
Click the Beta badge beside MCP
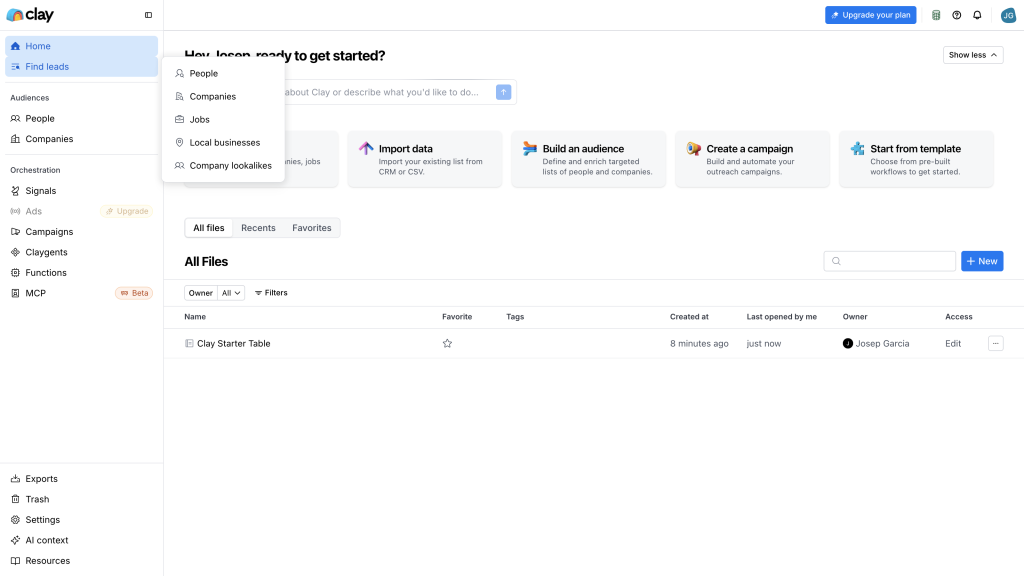[x=134, y=293]
